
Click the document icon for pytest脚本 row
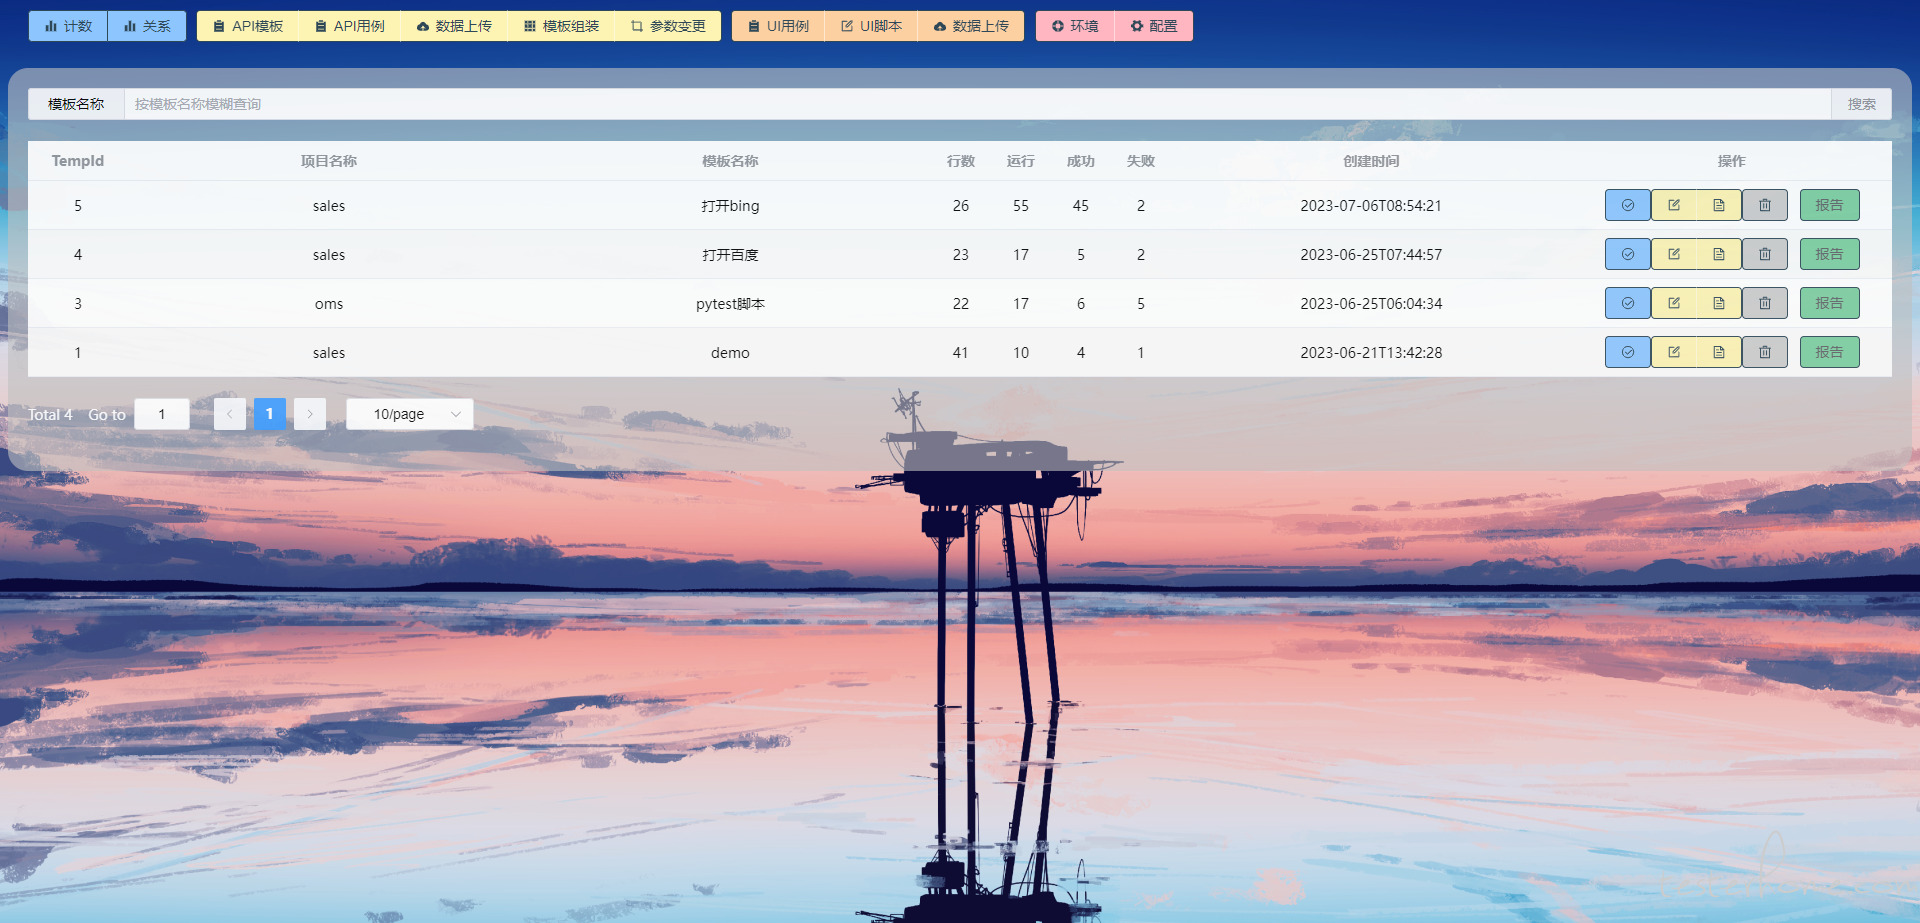[x=1719, y=303]
